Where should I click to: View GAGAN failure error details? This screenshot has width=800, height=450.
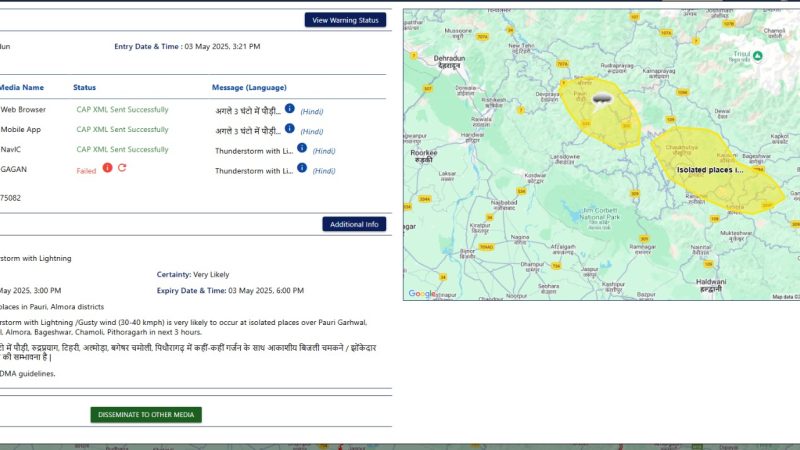click(107, 168)
